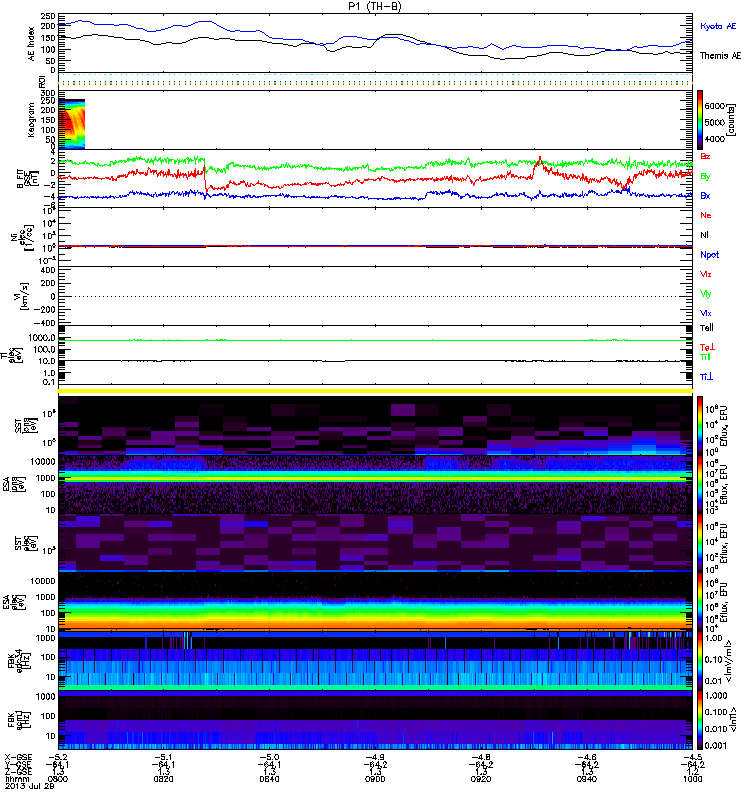Click the ESA electrons spectrogram panel
The width and height of the screenshot is (750, 800).
[x=375, y=601]
